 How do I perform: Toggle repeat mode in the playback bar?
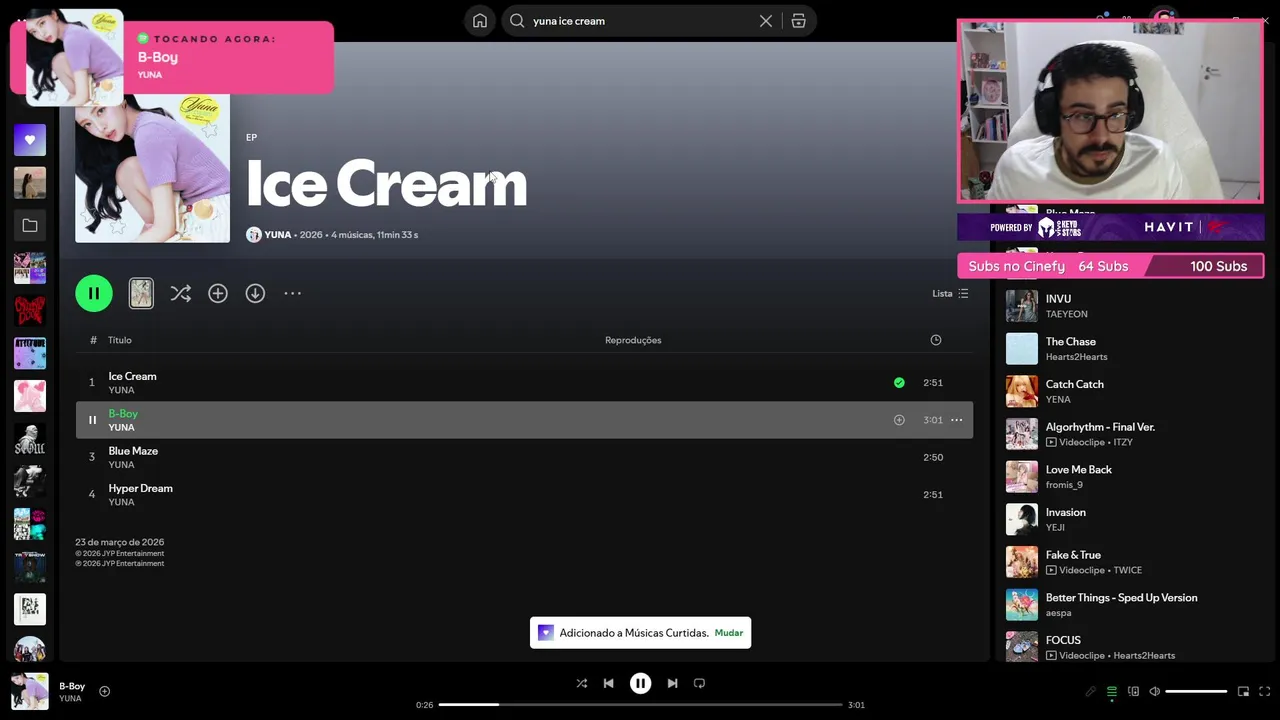pos(699,683)
